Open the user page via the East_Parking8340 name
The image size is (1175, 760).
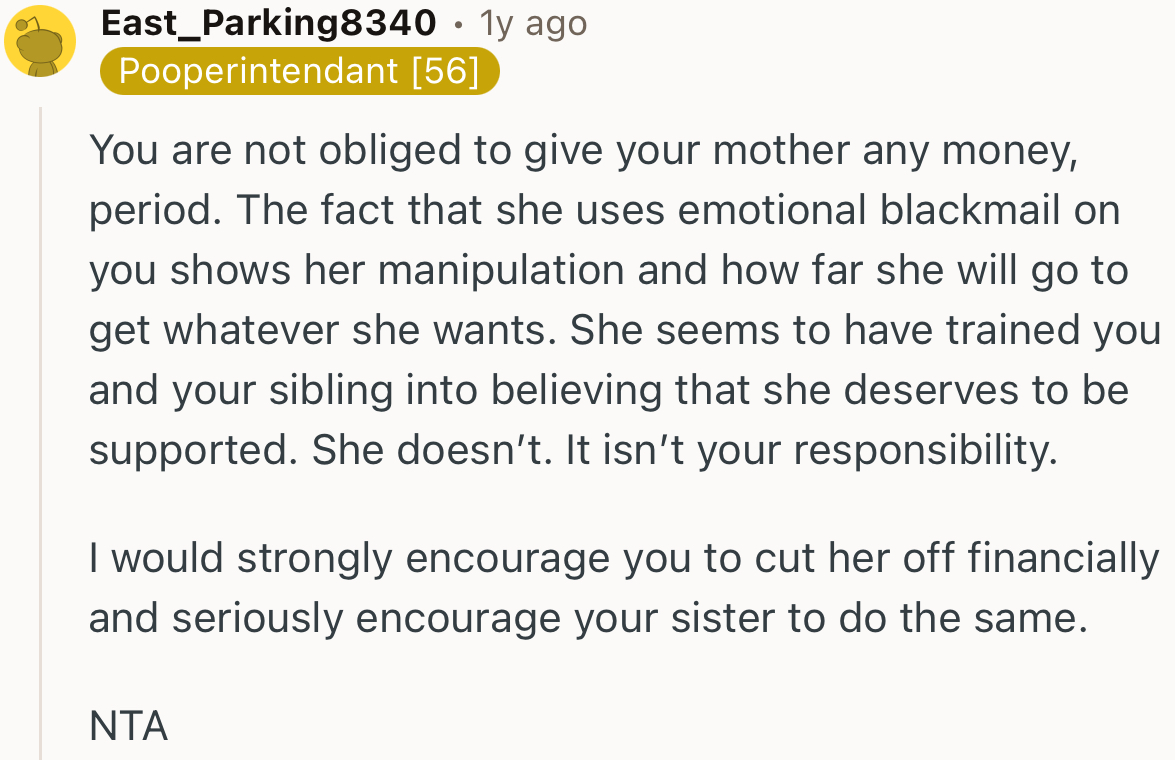click(266, 22)
